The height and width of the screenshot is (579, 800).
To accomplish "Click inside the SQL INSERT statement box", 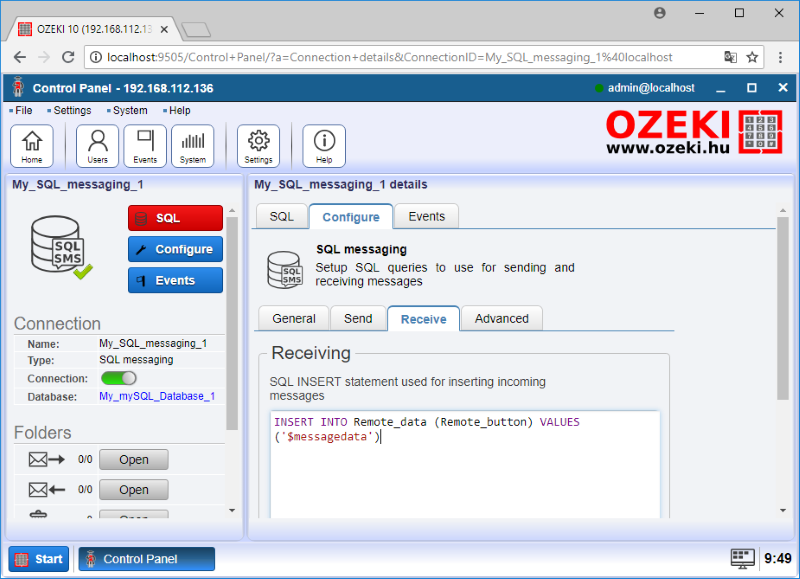I will pyautogui.click(x=465, y=464).
